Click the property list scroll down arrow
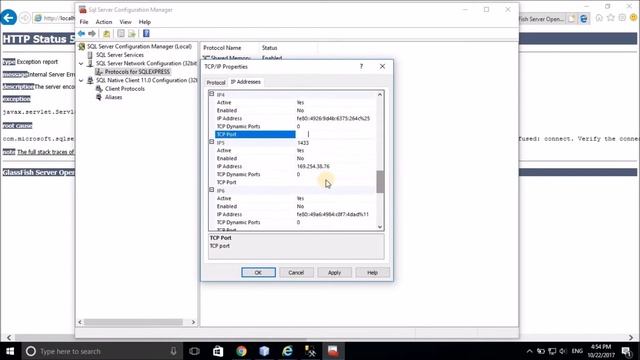The width and height of the screenshot is (640, 360). click(380, 227)
